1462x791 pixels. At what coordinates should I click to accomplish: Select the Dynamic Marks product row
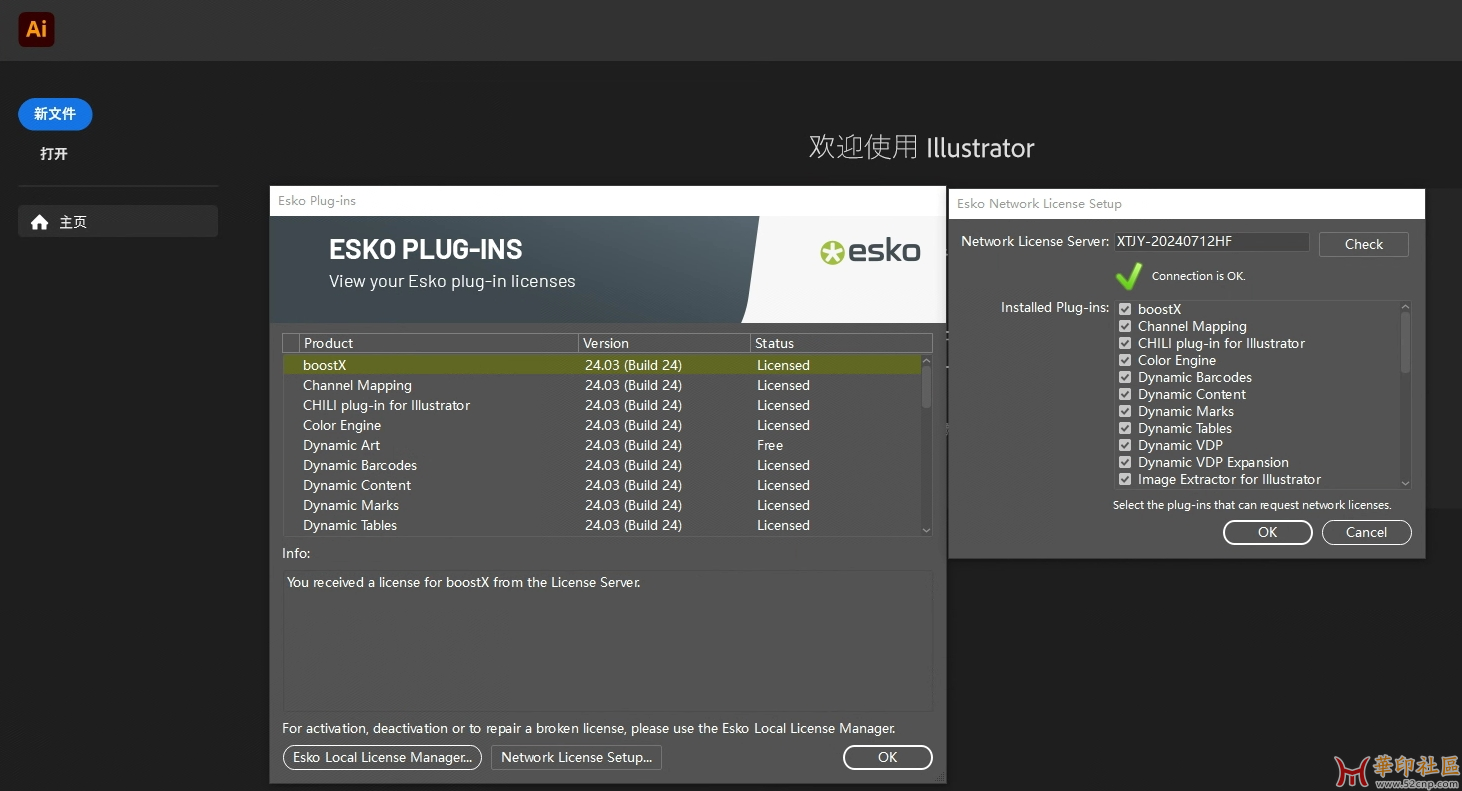tap(601, 505)
